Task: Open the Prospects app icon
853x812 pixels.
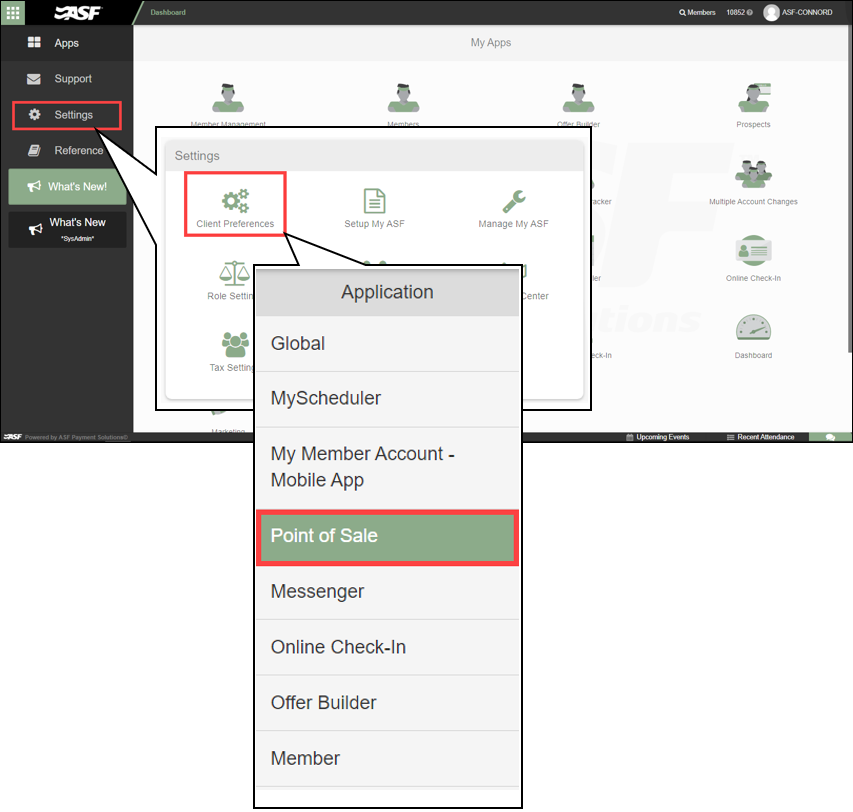Action: (x=753, y=98)
